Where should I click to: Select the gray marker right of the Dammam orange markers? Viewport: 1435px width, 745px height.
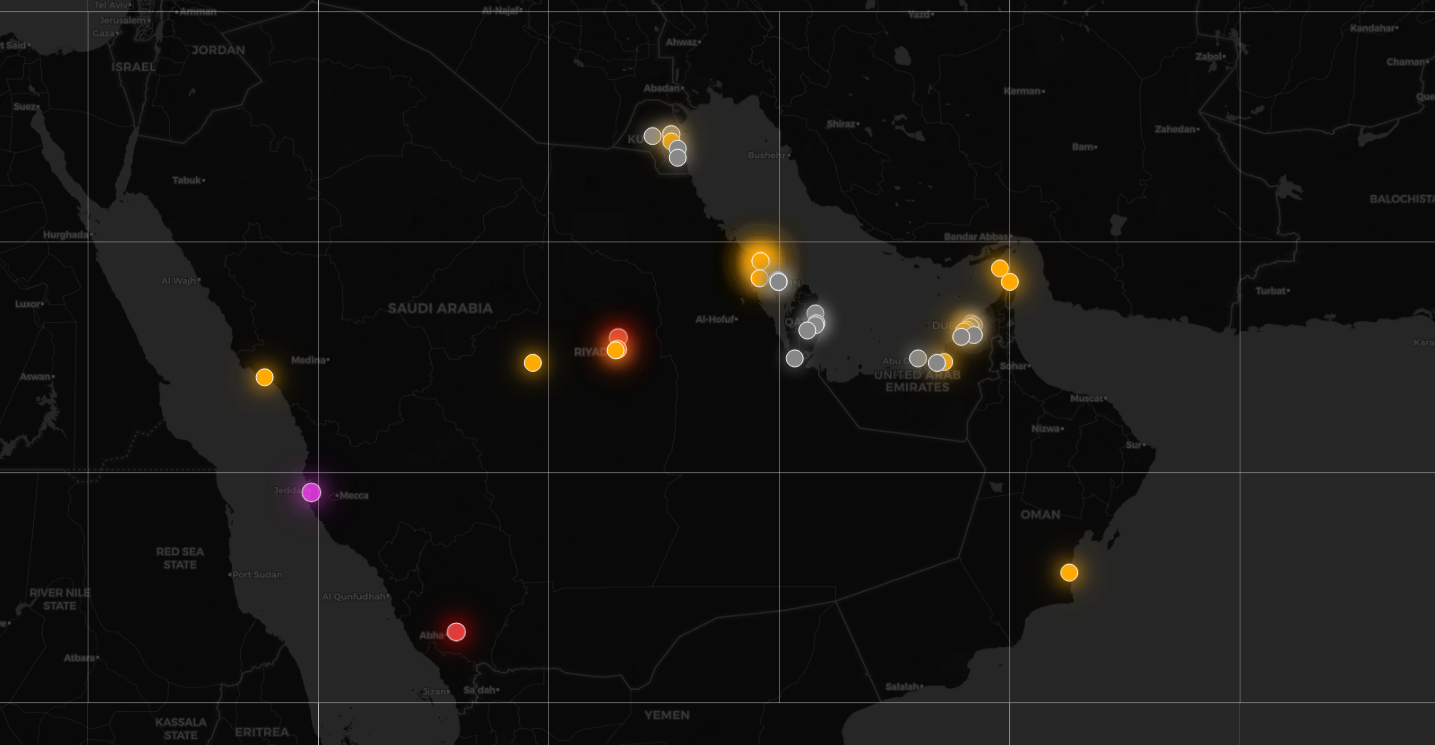778,282
